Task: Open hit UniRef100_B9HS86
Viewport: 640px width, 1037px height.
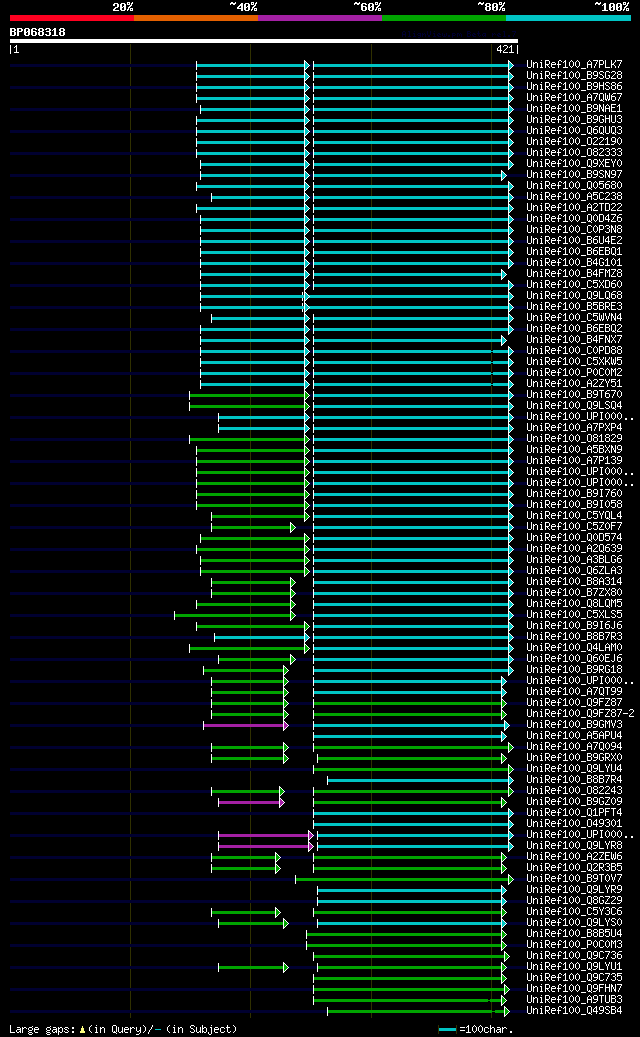Action: 574,87
